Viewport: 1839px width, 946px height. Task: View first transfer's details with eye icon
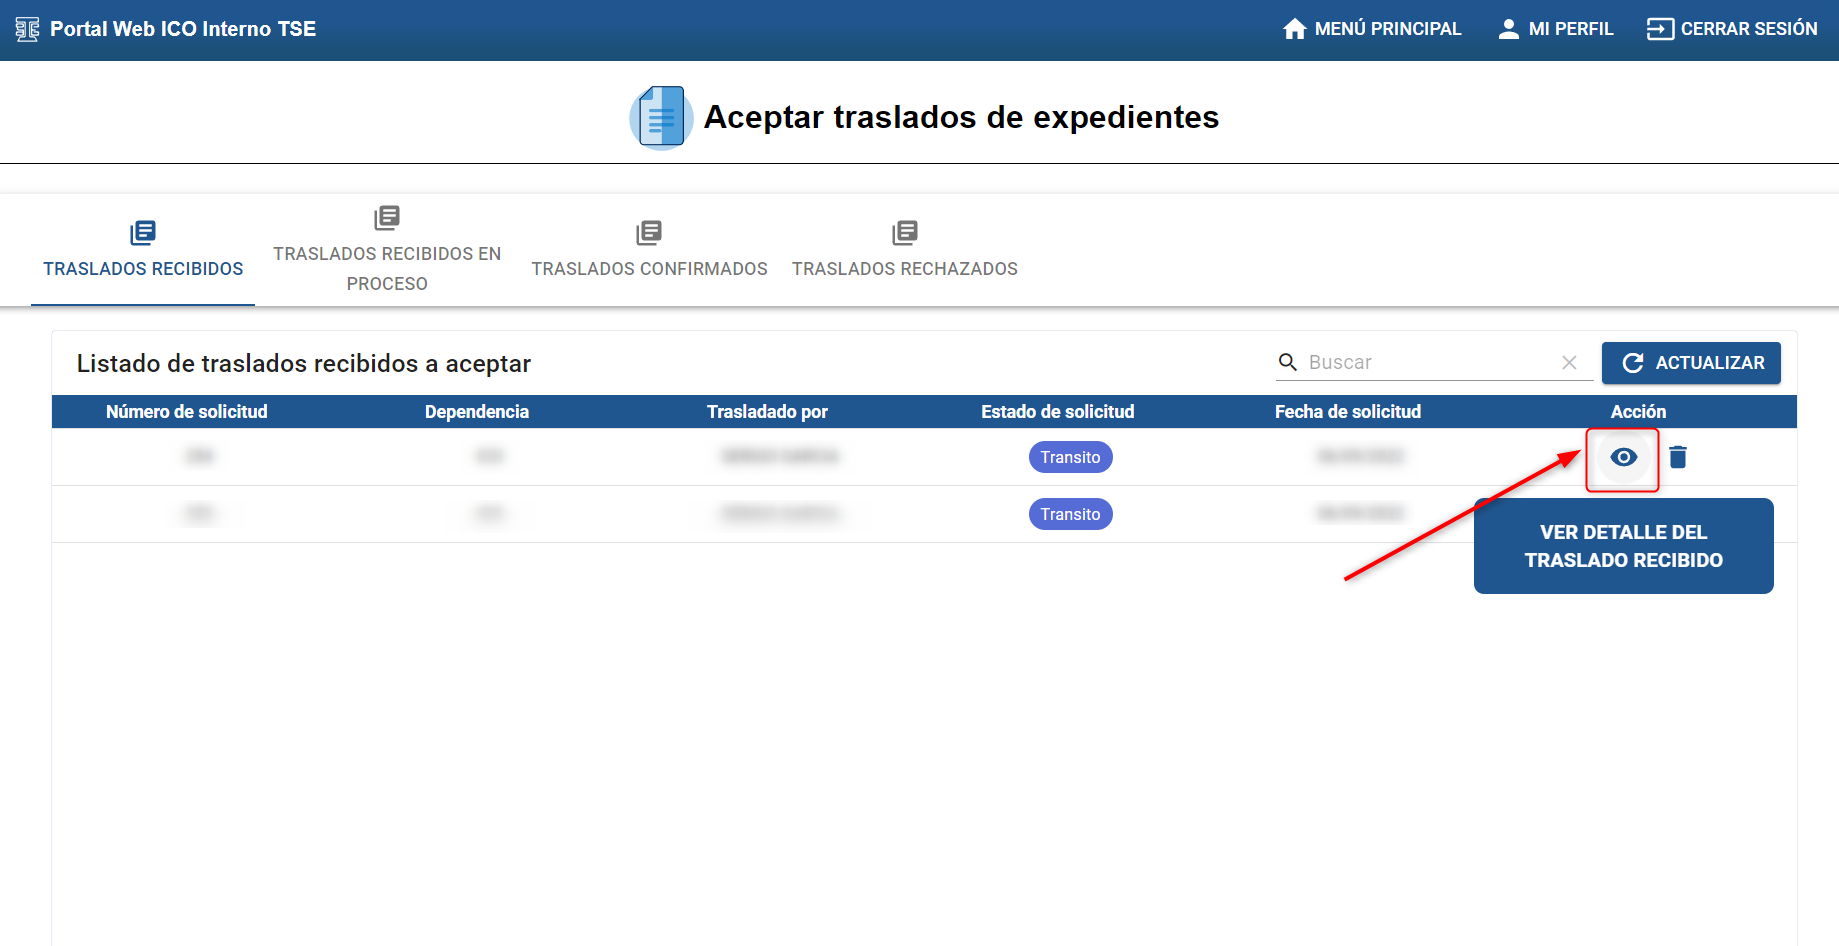point(1623,457)
